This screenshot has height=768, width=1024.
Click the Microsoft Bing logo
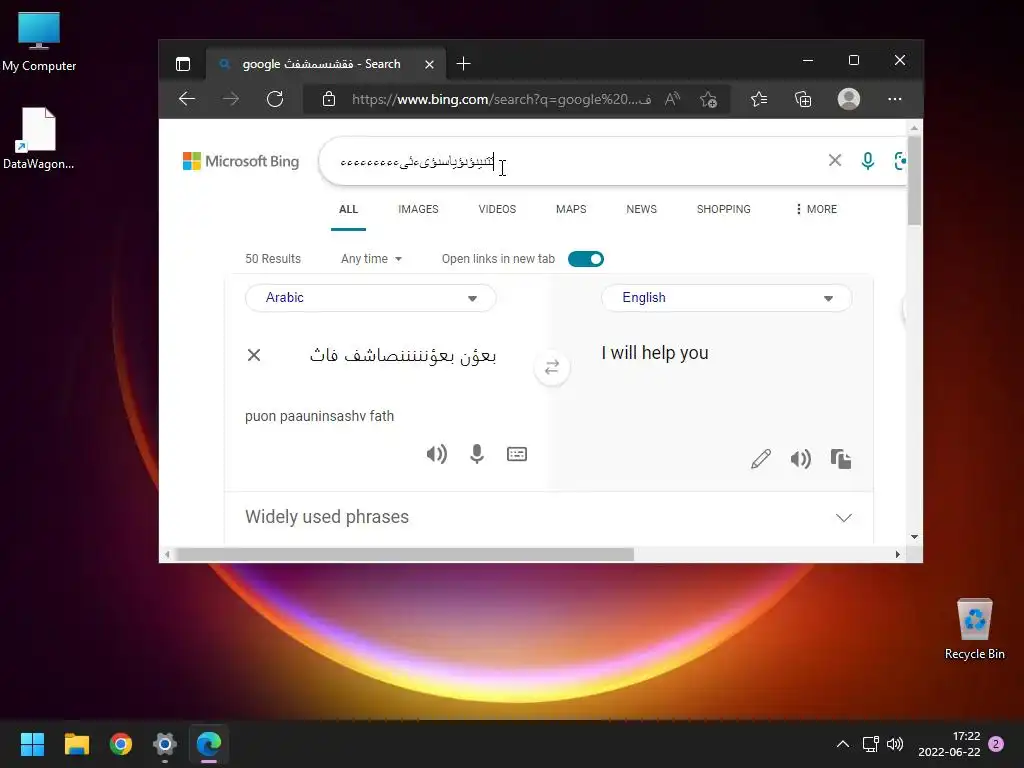point(240,161)
